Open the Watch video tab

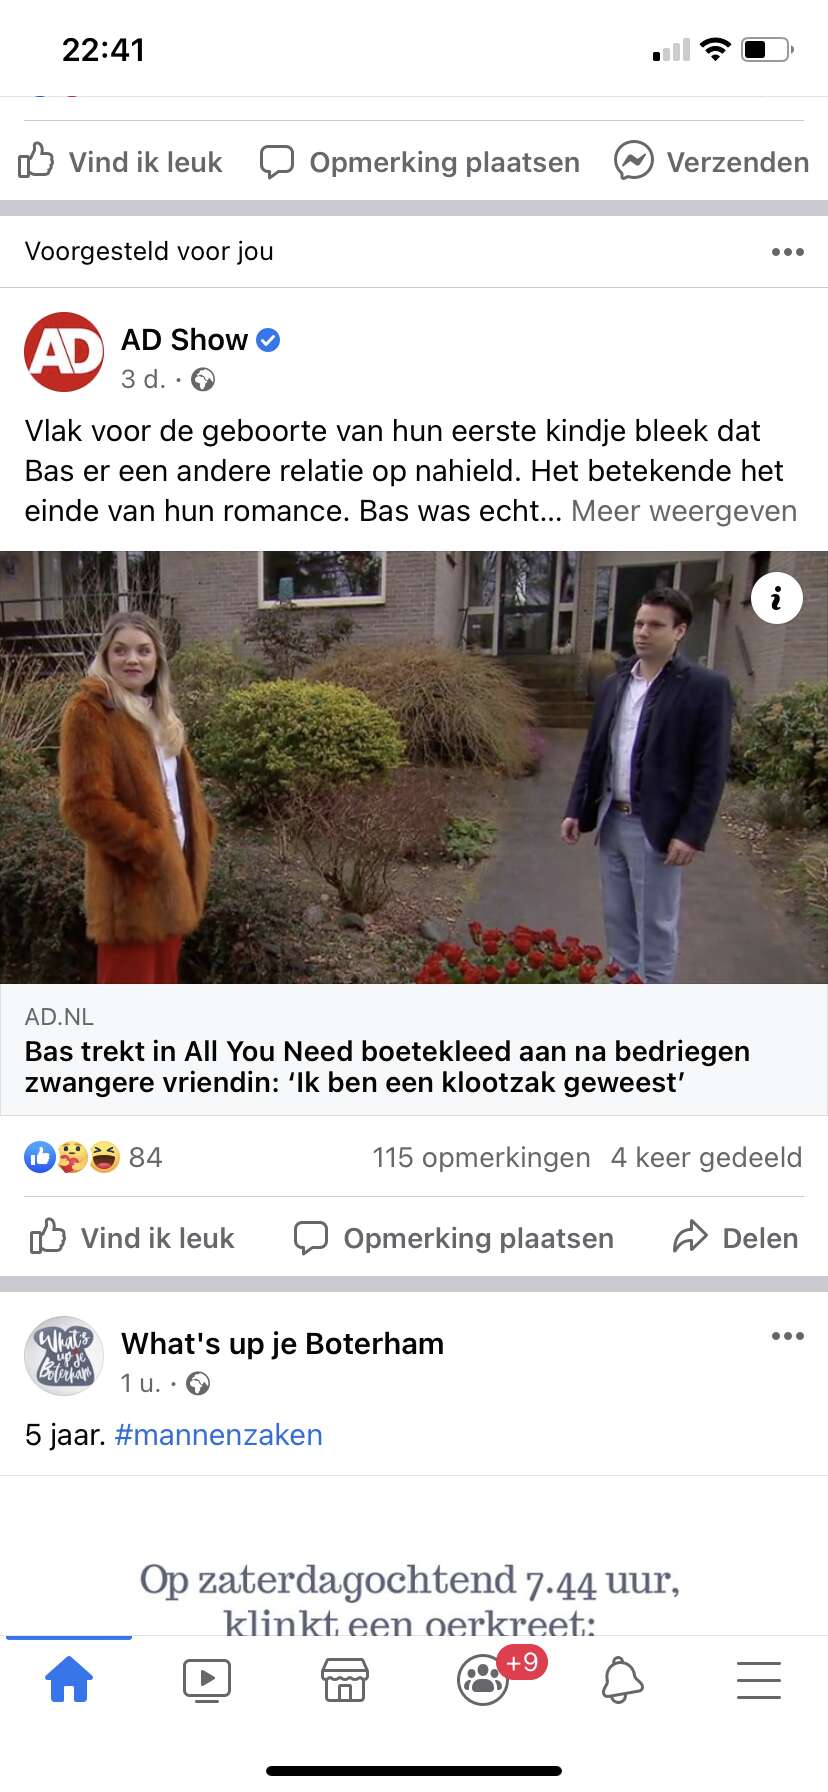tap(207, 1680)
